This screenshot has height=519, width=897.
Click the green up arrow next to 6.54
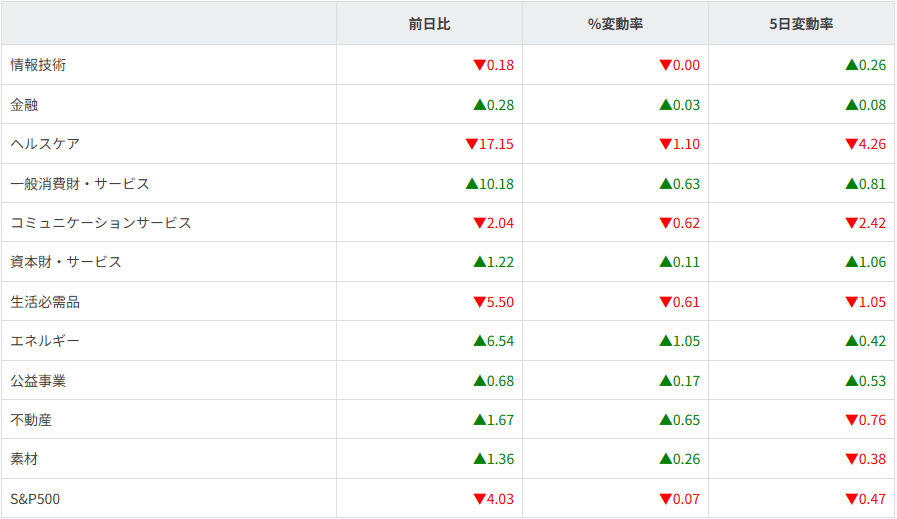coord(479,341)
